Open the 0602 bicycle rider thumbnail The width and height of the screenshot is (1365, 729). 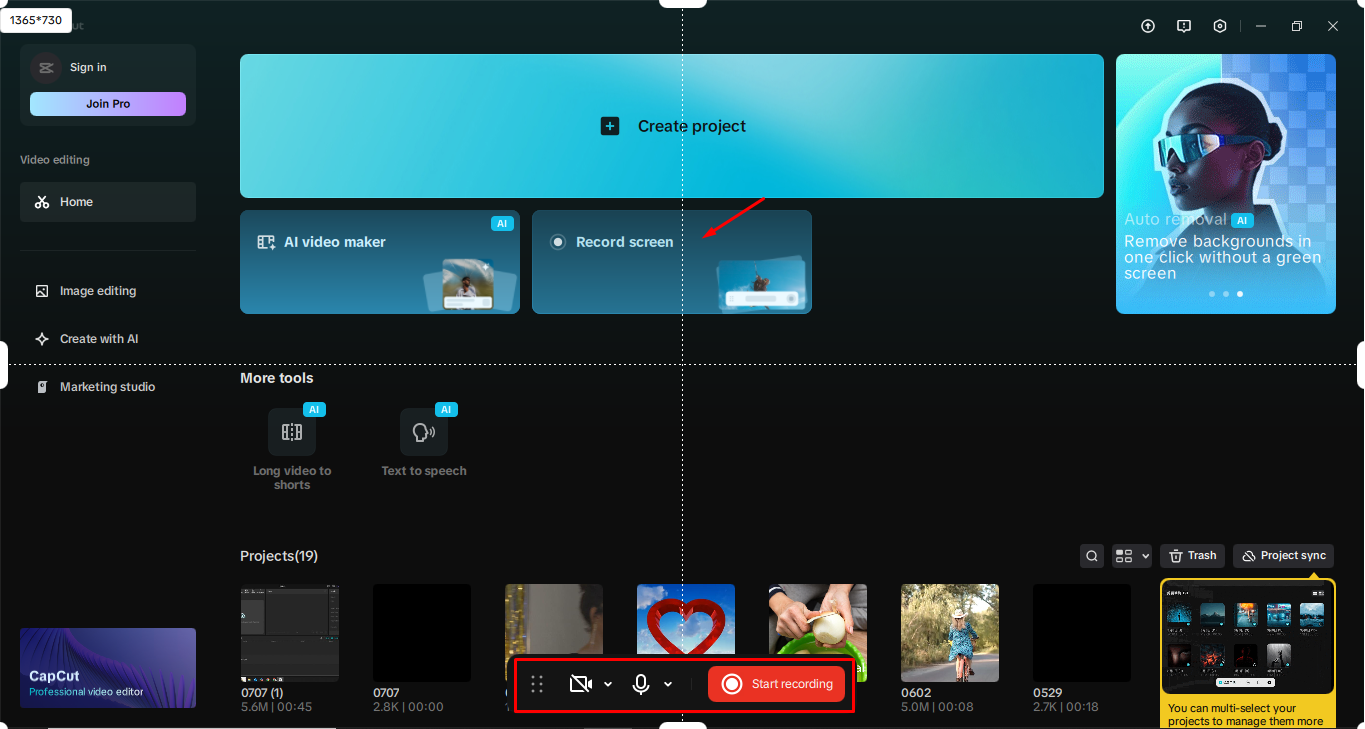pyautogui.click(x=950, y=633)
